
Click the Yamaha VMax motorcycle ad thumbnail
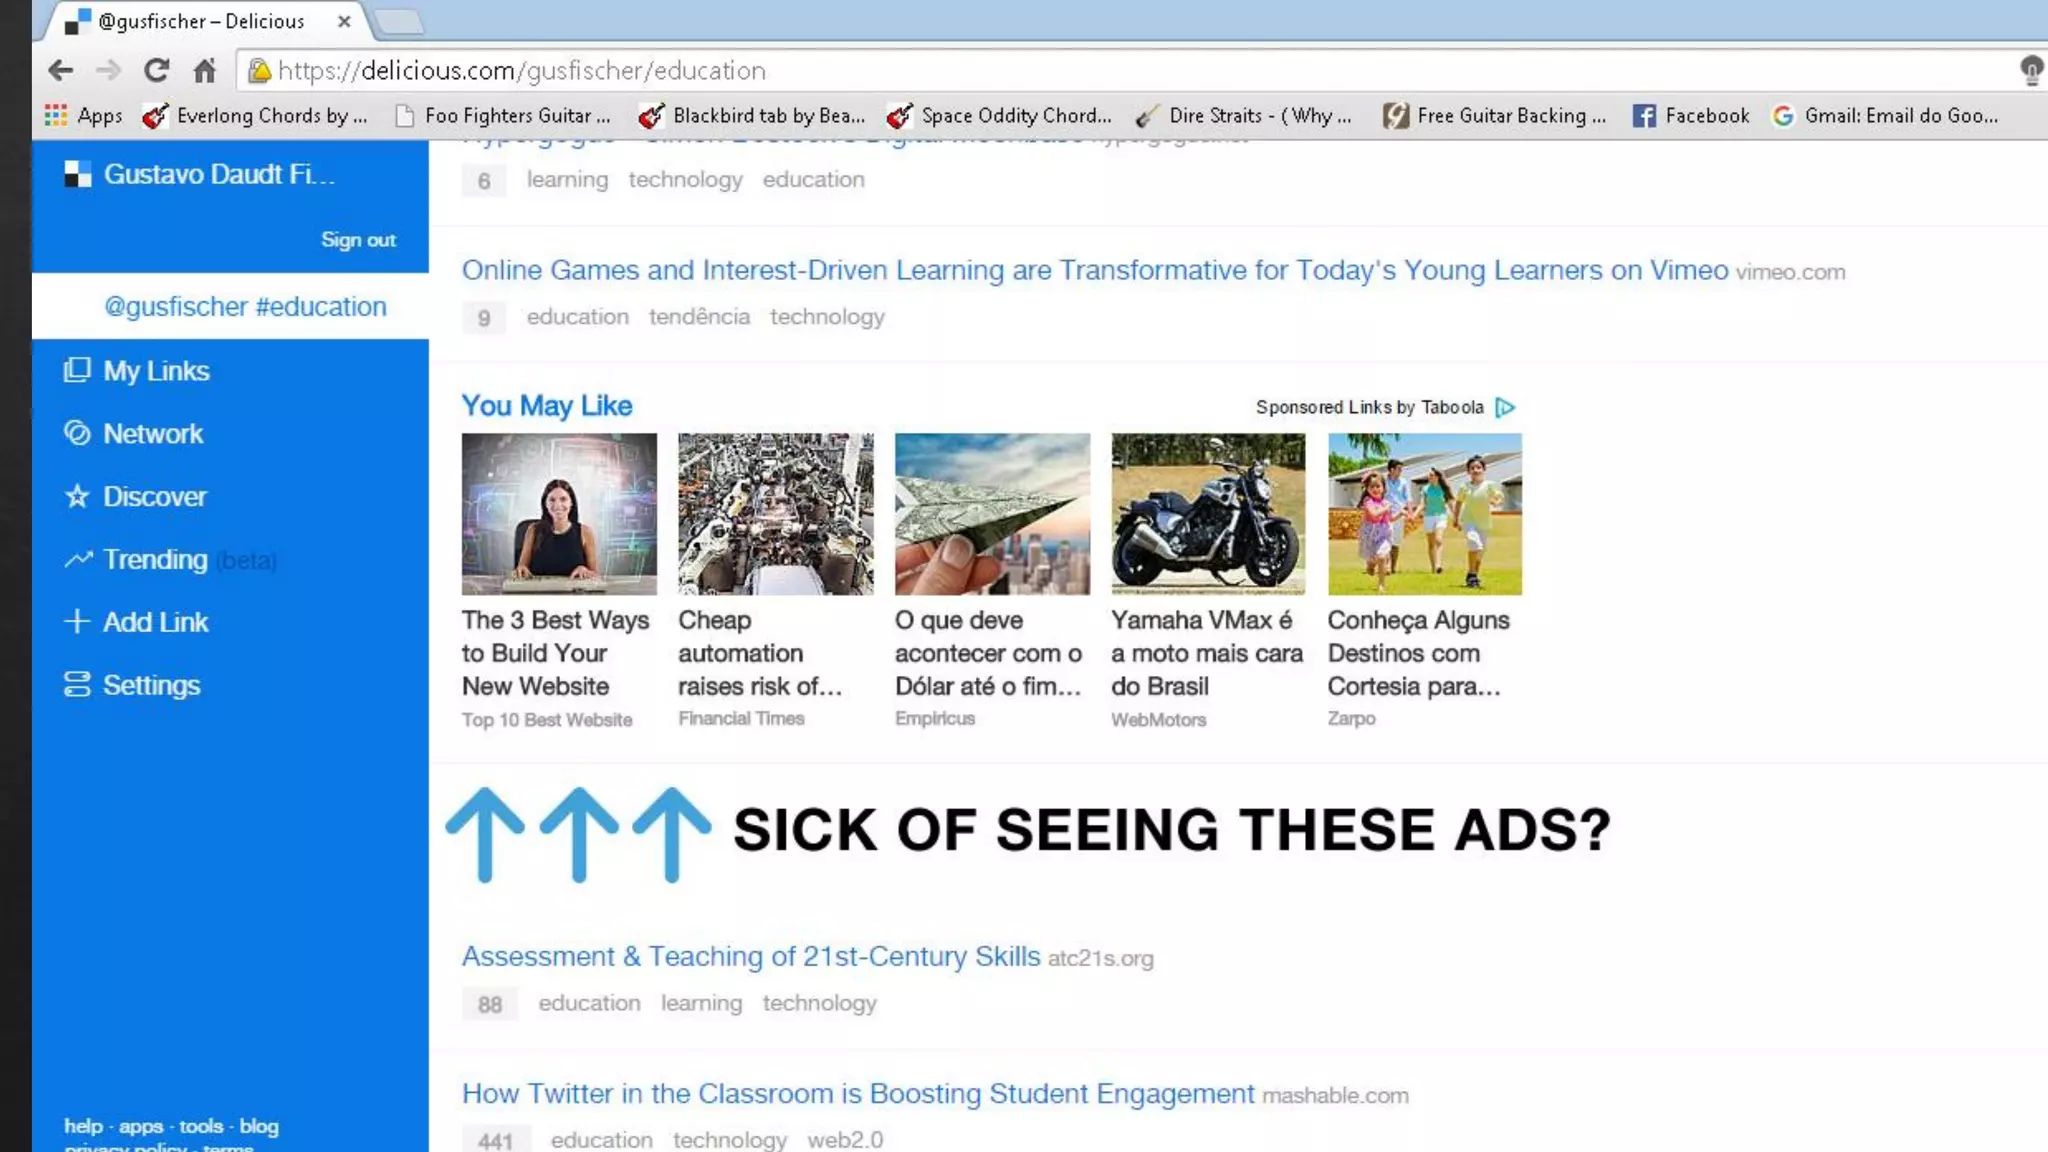1208,514
